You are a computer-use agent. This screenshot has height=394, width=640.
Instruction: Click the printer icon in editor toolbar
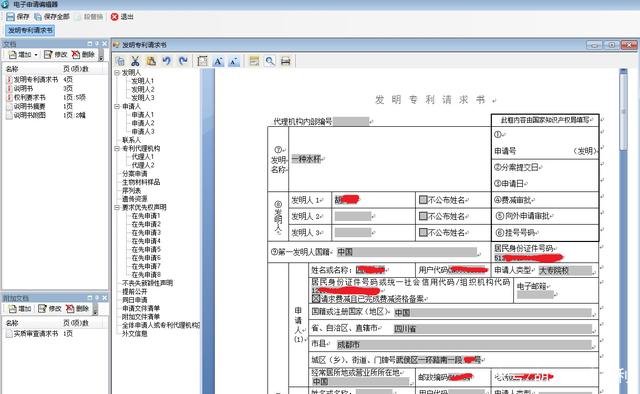tap(286, 61)
